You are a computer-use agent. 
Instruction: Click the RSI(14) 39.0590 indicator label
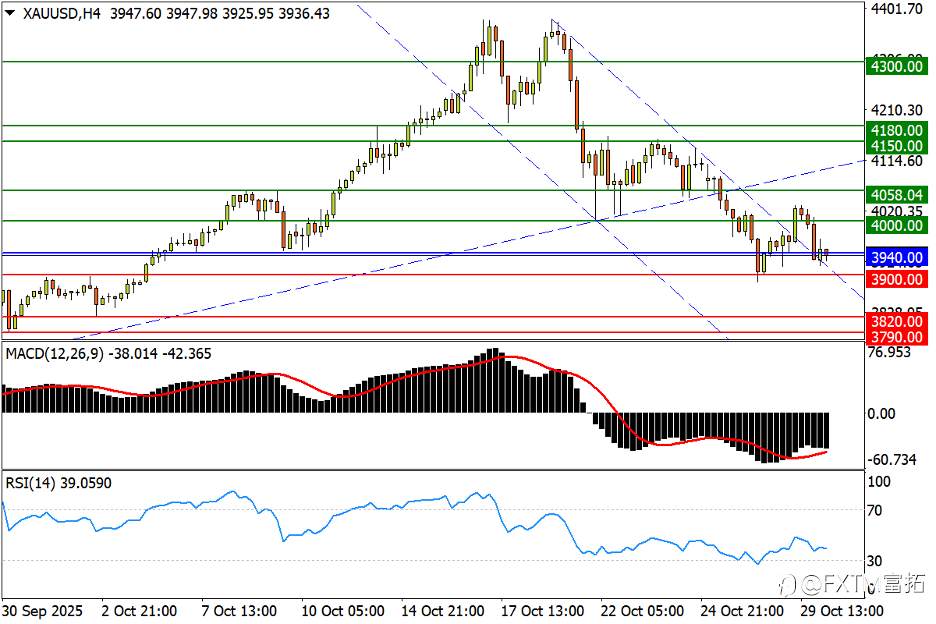click(58, 482)
